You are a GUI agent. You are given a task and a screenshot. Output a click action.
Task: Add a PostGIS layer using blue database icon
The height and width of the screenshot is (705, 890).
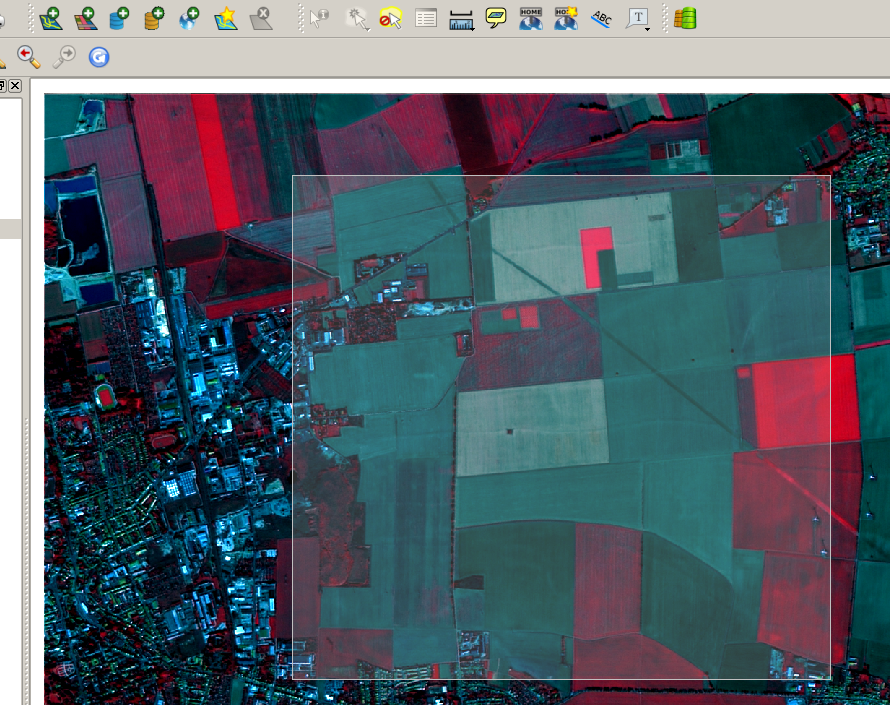120,17
